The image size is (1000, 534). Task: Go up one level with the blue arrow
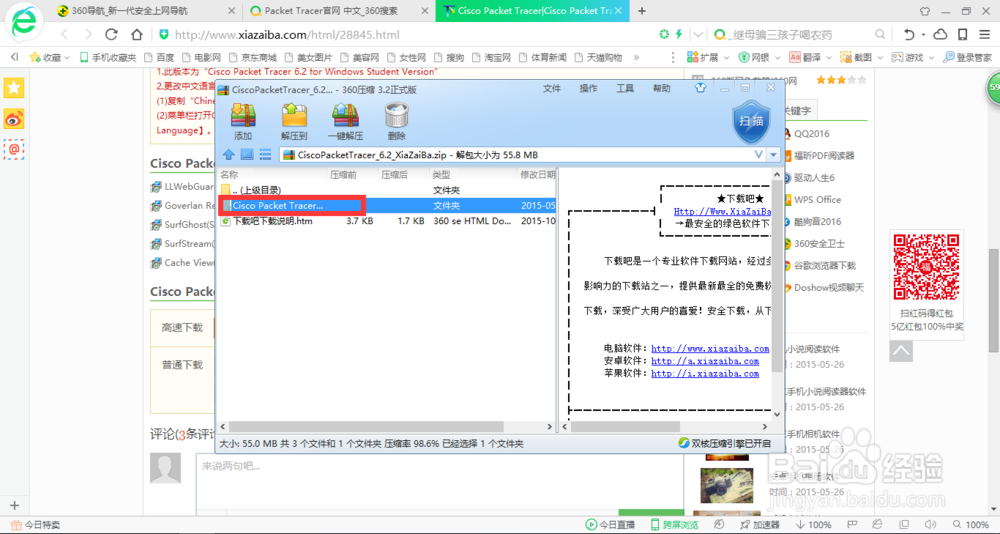pyautogui.click(x=229, y=154)
